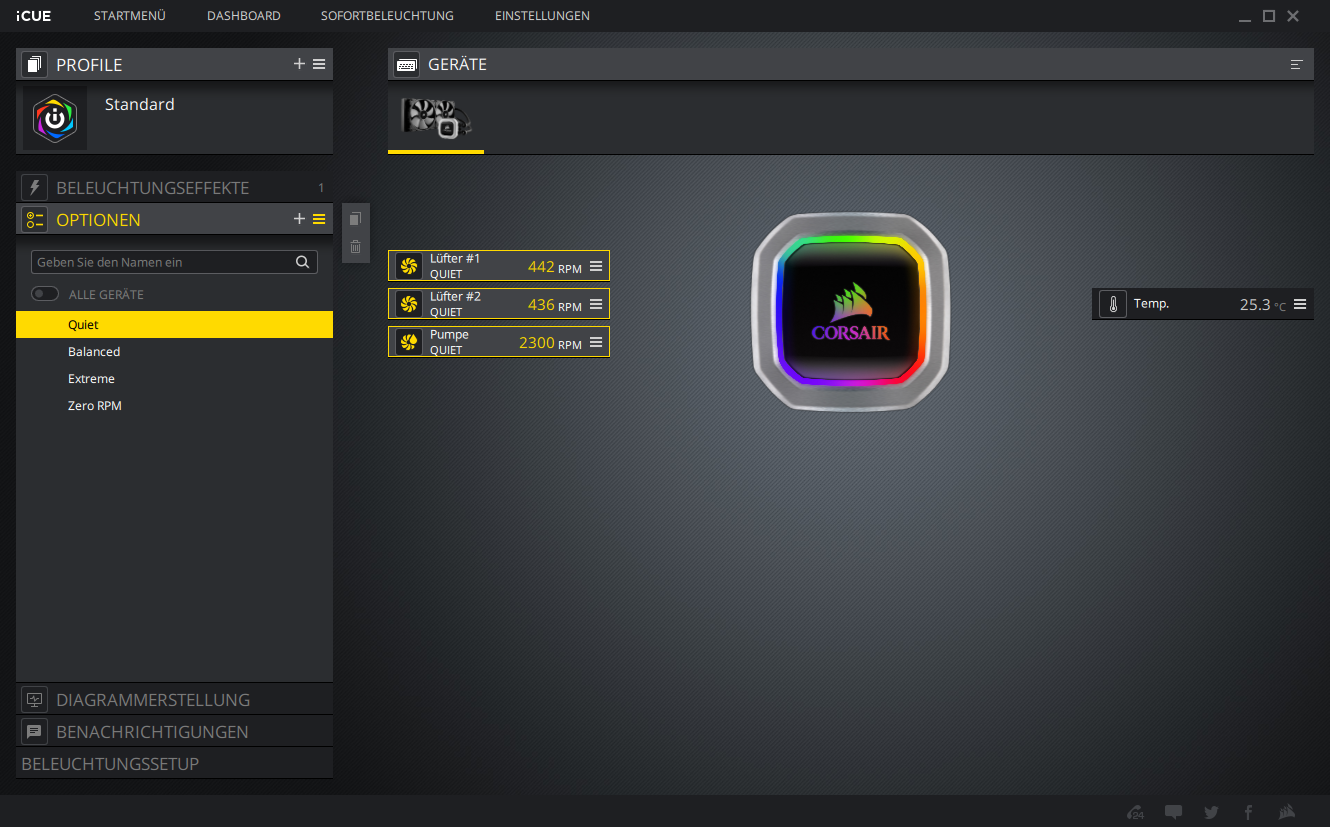Open the Temp. sensor hamburger menu
Viewport: 1330px width, 827px height.
[x=1300, y=304]
